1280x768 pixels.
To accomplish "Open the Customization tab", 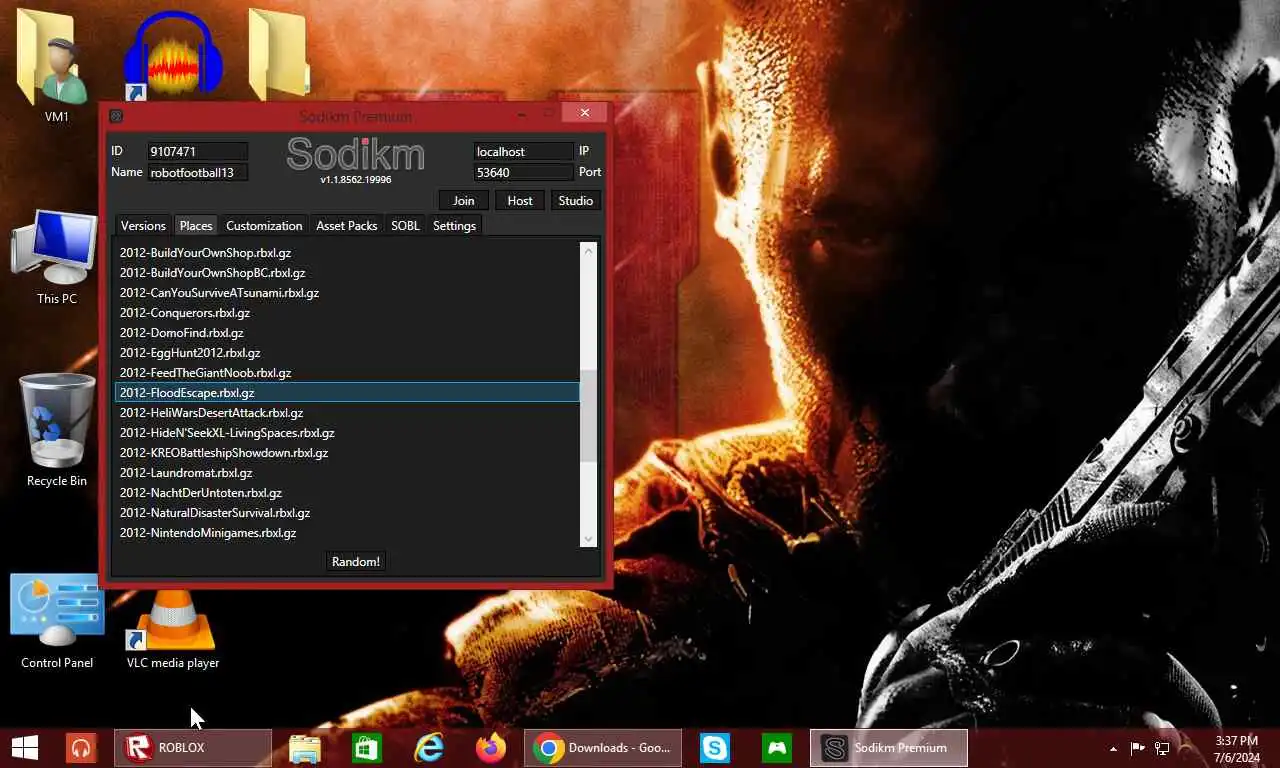I will coord(264,226).
